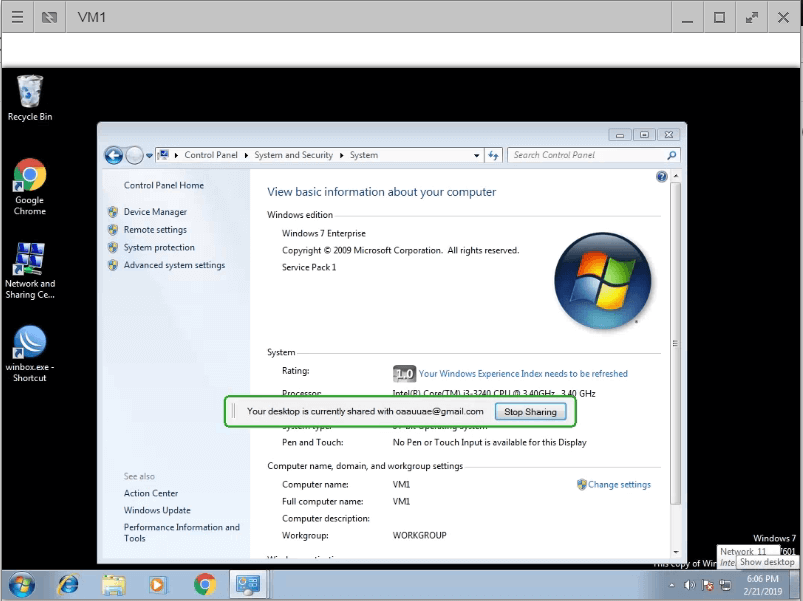Viewport: 803px width, 601px height.
Task: Click the network tray icon
Action: (x=725, y=585)
